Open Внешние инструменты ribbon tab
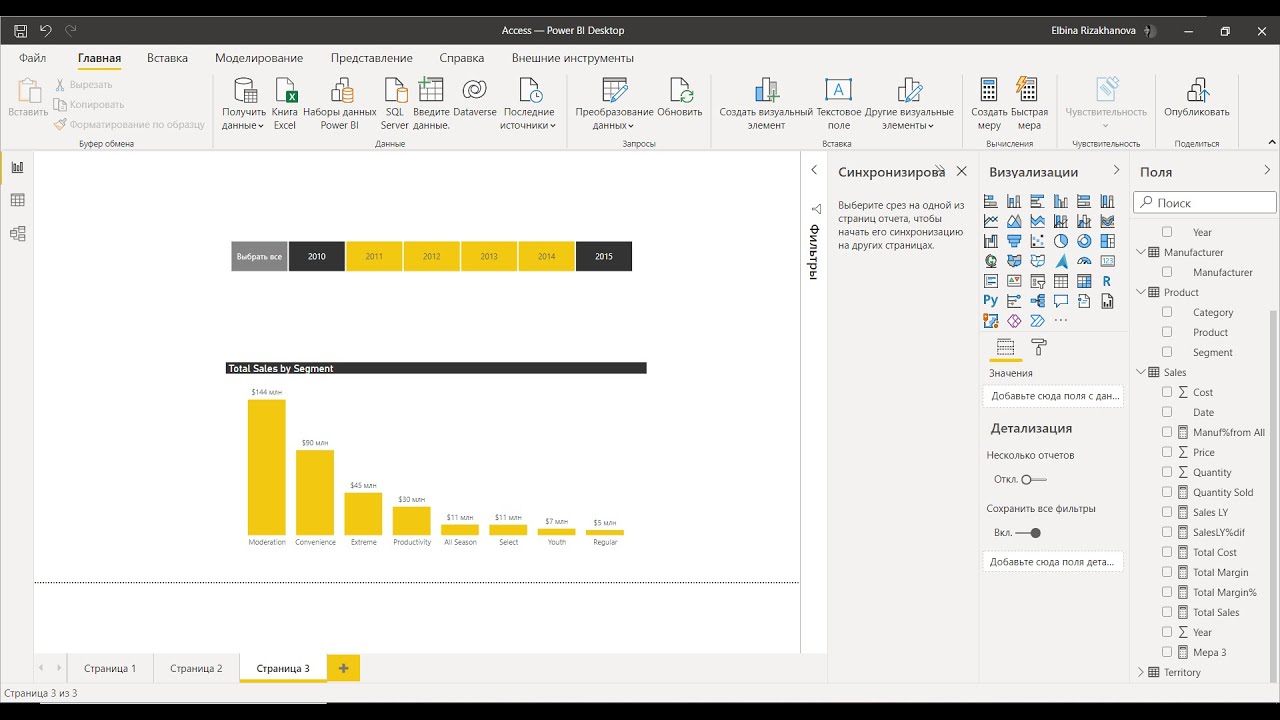Screen dimensions: 1280x720 point(573,58)
